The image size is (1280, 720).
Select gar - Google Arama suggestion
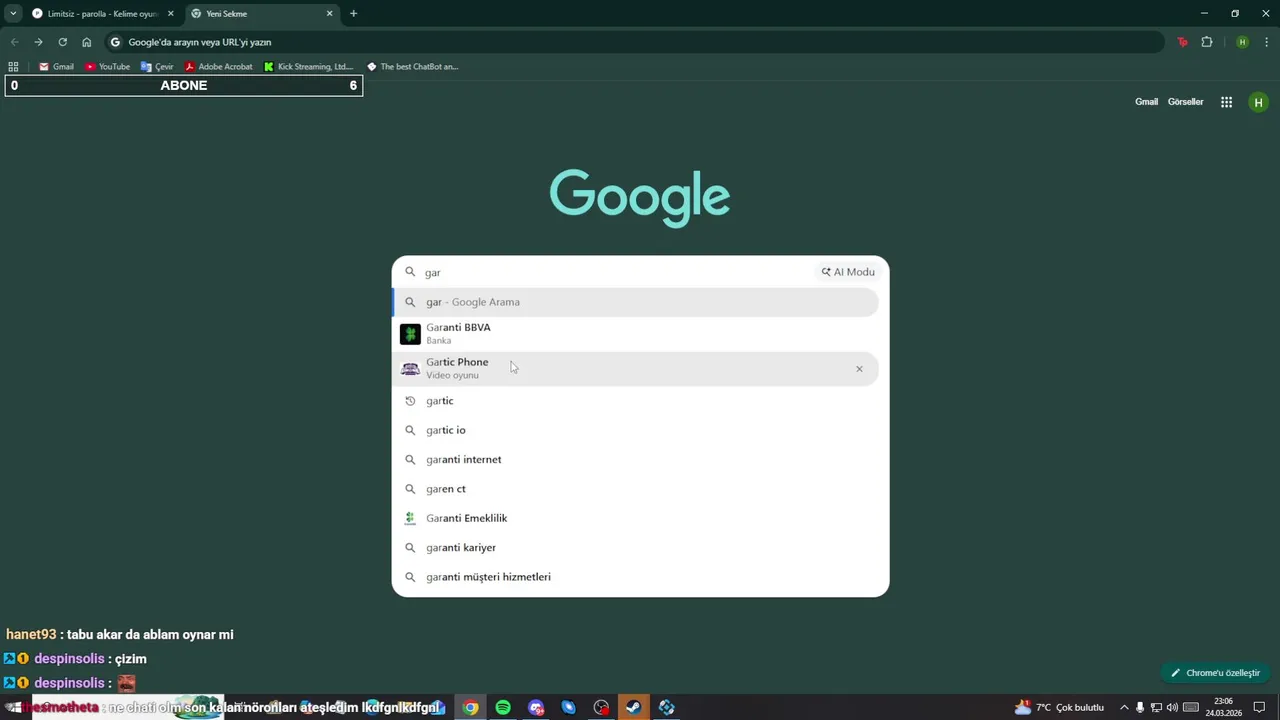[636, 302]
